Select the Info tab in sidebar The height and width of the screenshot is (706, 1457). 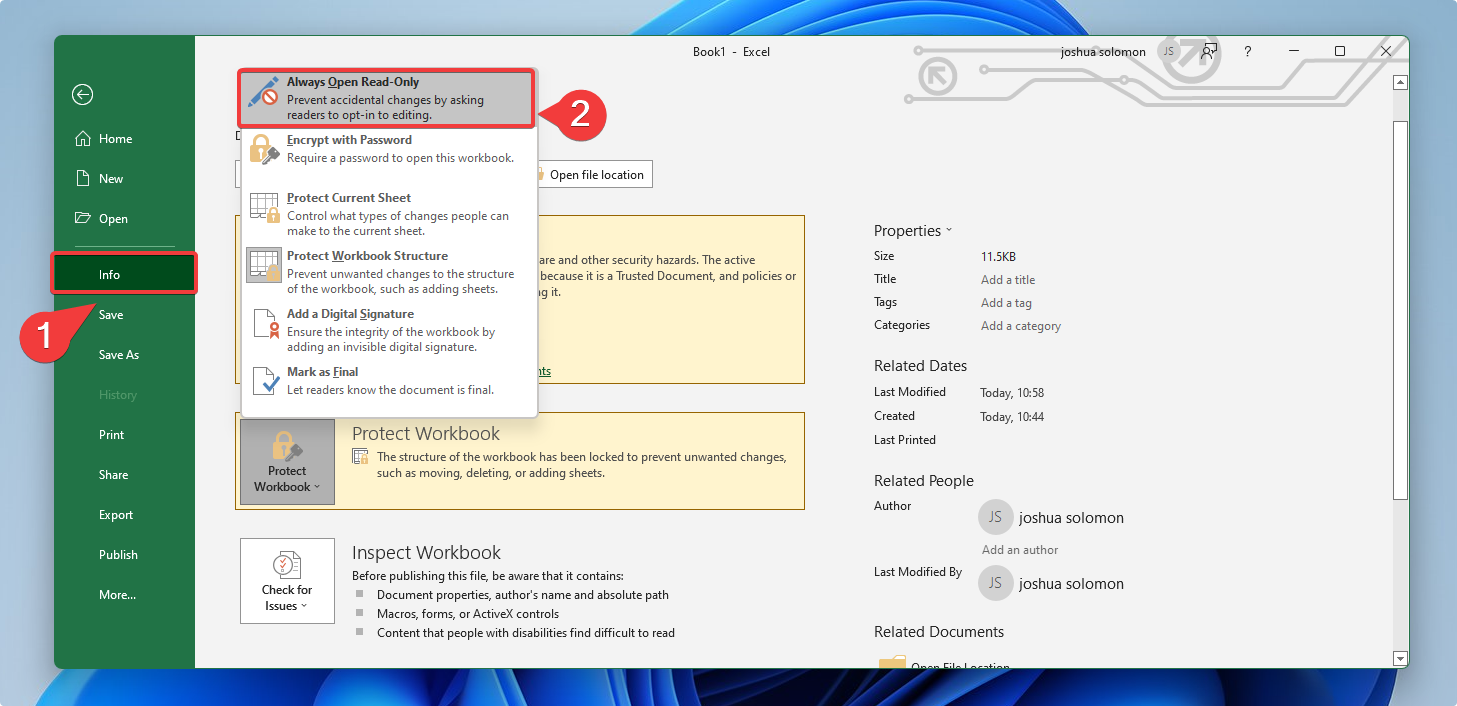[124, 274]
